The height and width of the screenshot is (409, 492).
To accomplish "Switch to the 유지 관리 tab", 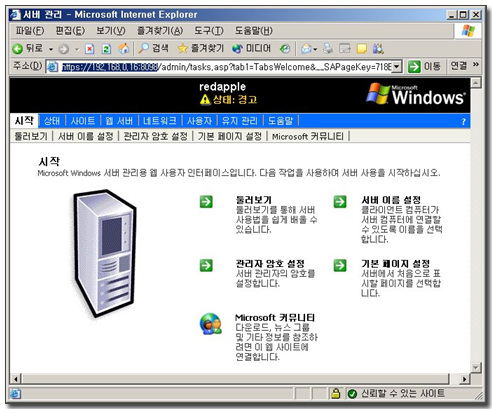I will [240, 121].
